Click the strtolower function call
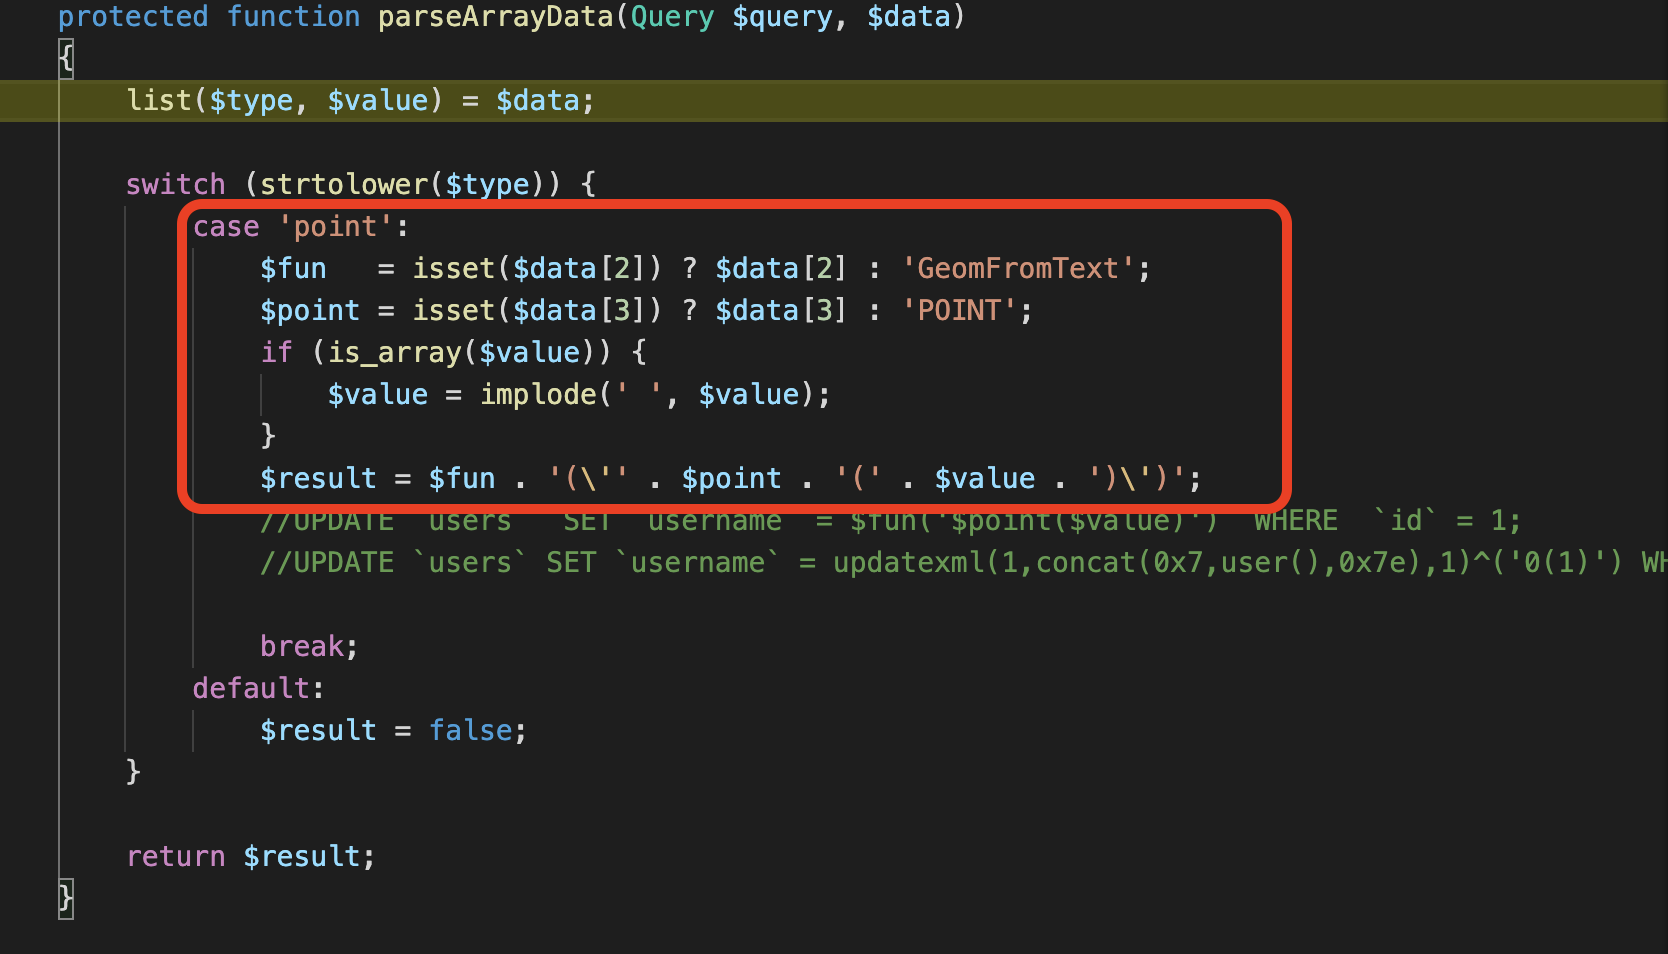Screen dimensions: 1668x954 click(x=345, y=184)
